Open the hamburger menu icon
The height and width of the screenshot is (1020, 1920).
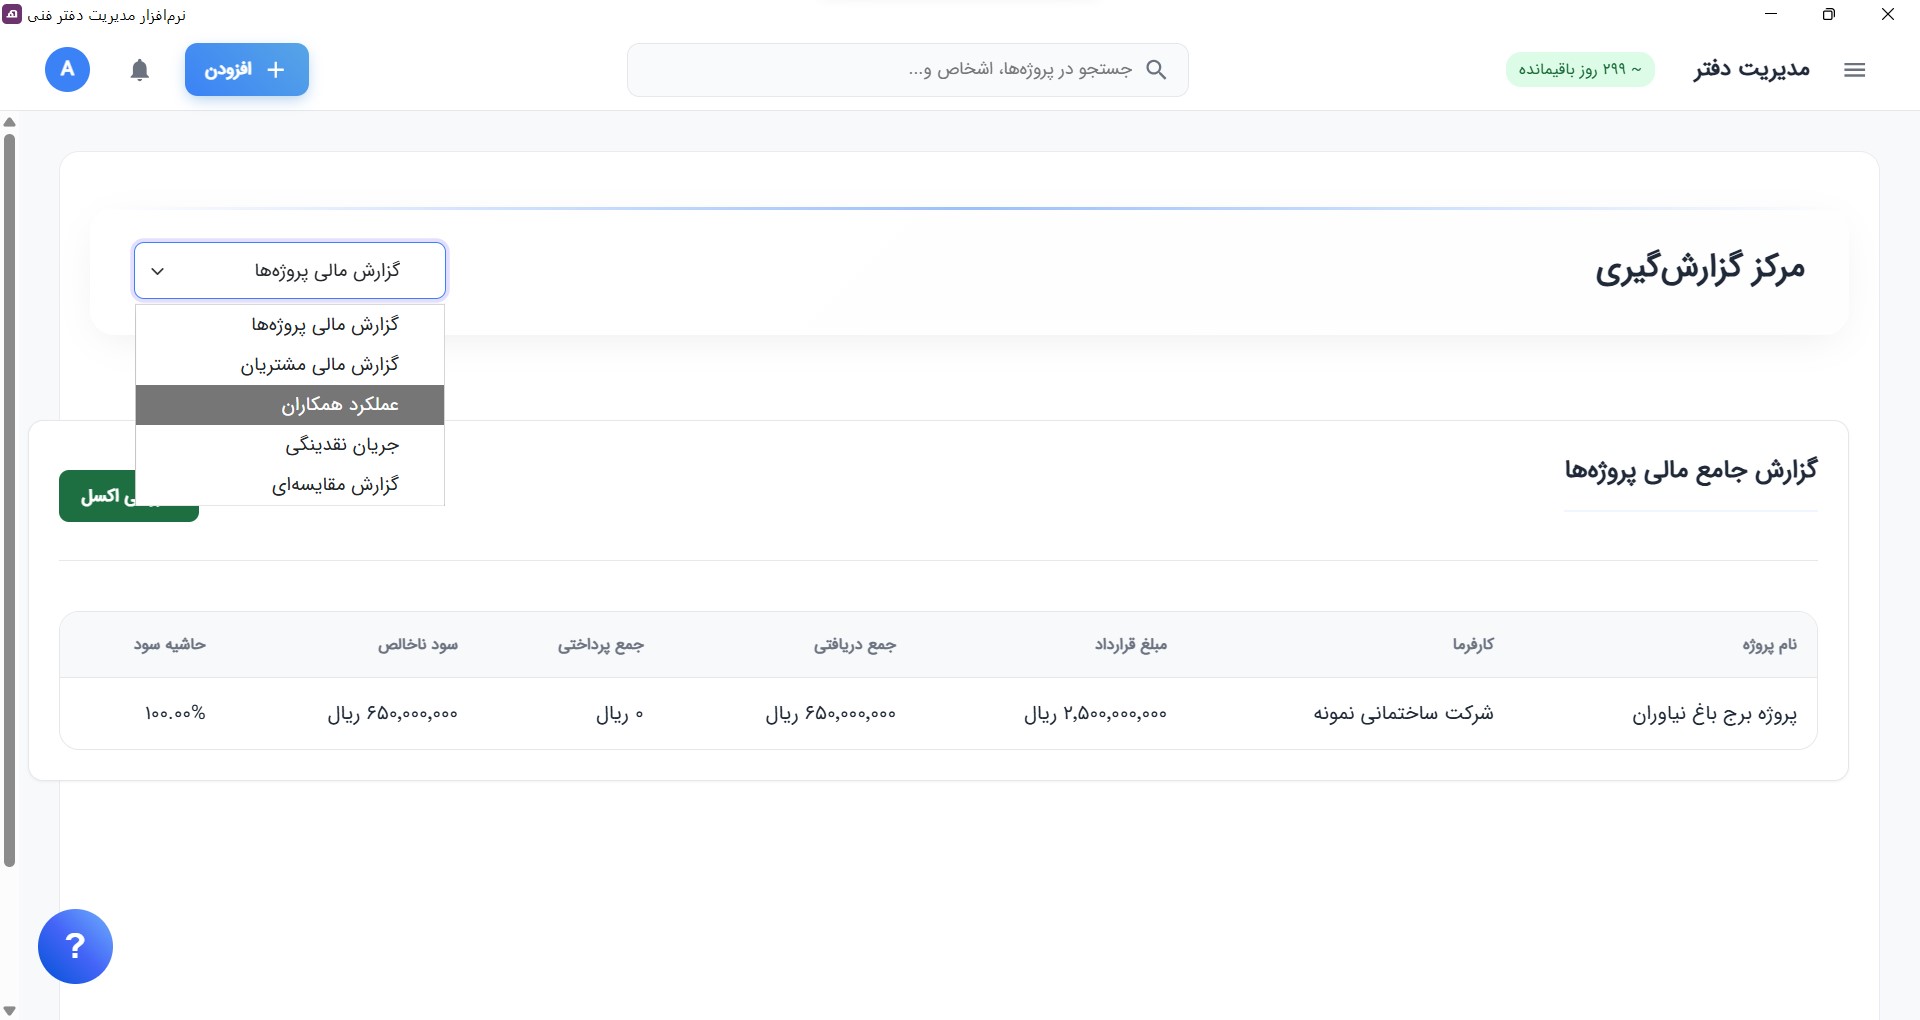click(x=1854, y=70)
